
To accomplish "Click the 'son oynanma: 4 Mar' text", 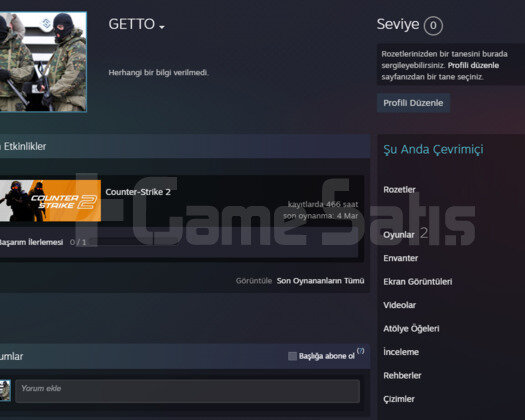I will coord(320,216).
